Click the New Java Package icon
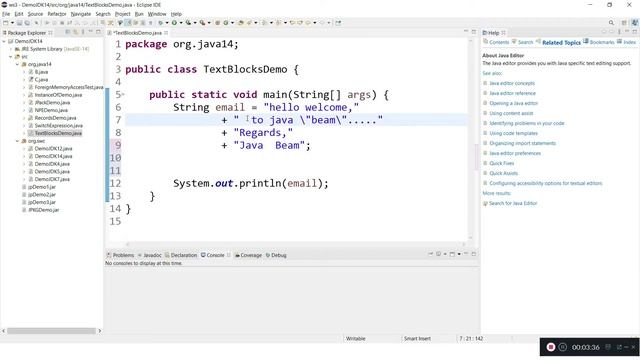Screen dimensions: 640x360 pyautogui.click(x=218, y=23)
